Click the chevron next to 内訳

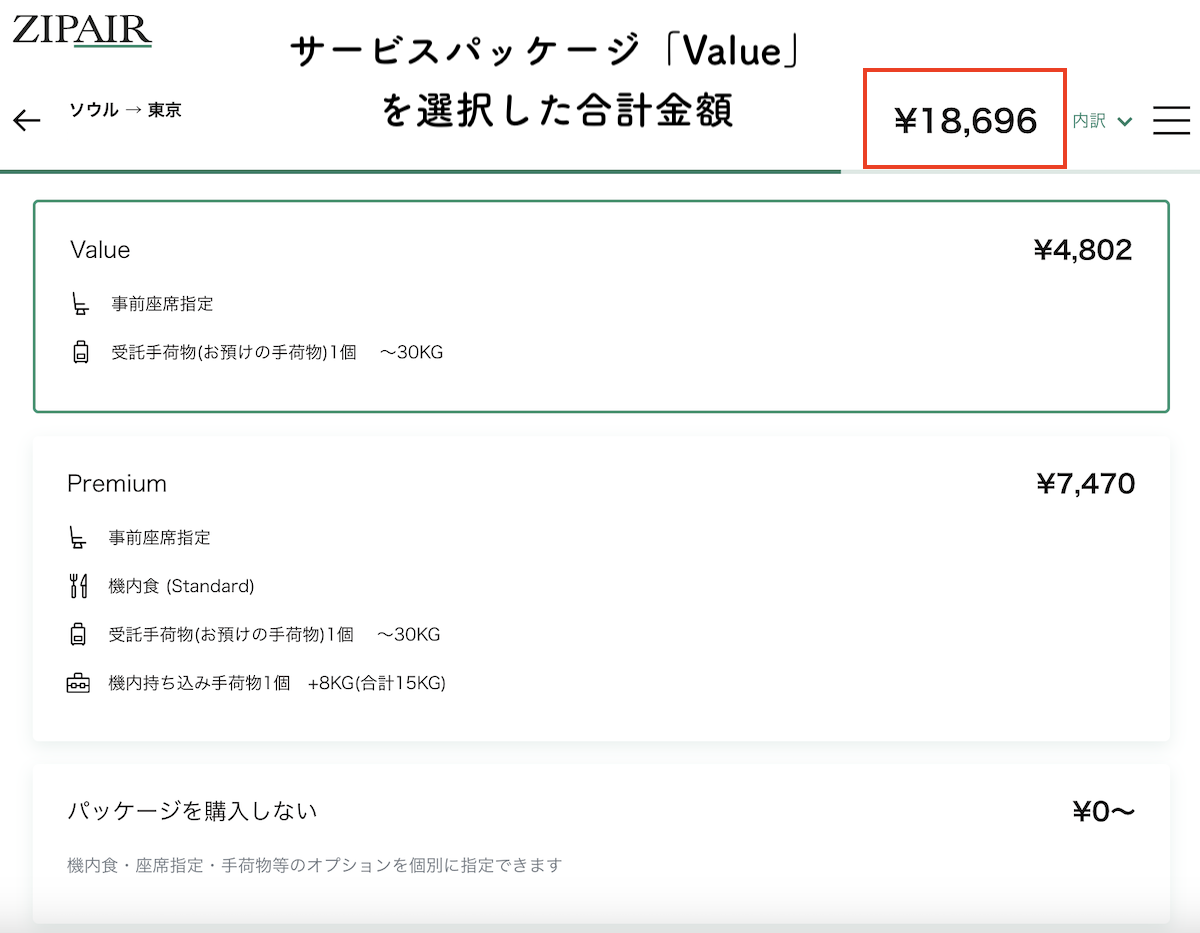pos(1123,120)
